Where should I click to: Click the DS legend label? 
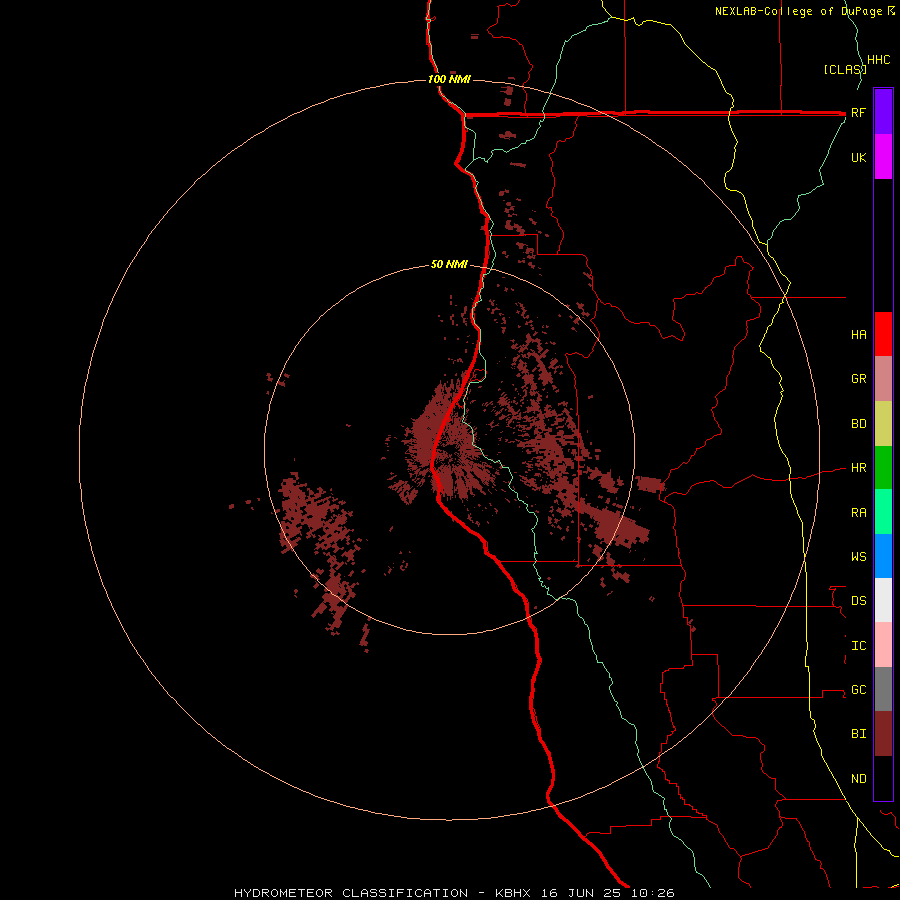coord(858,601)
